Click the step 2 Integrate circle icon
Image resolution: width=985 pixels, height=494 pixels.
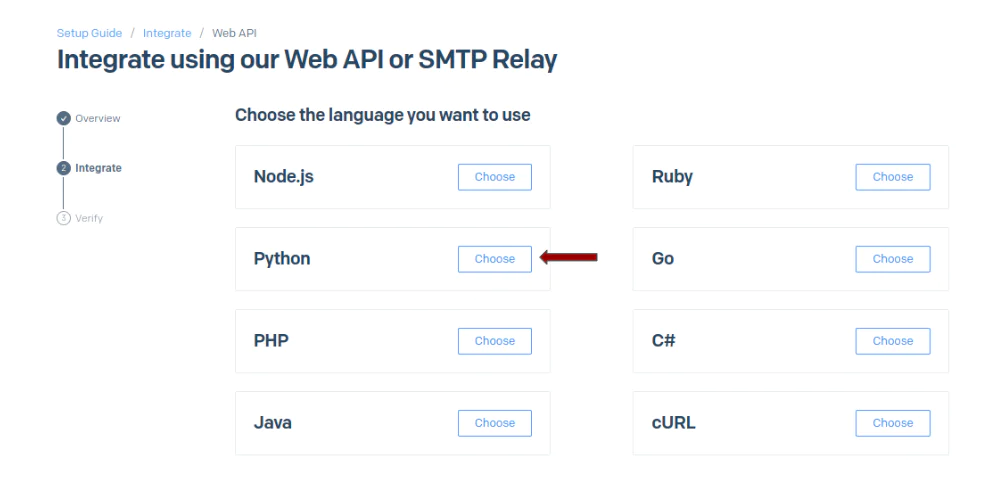63,168
